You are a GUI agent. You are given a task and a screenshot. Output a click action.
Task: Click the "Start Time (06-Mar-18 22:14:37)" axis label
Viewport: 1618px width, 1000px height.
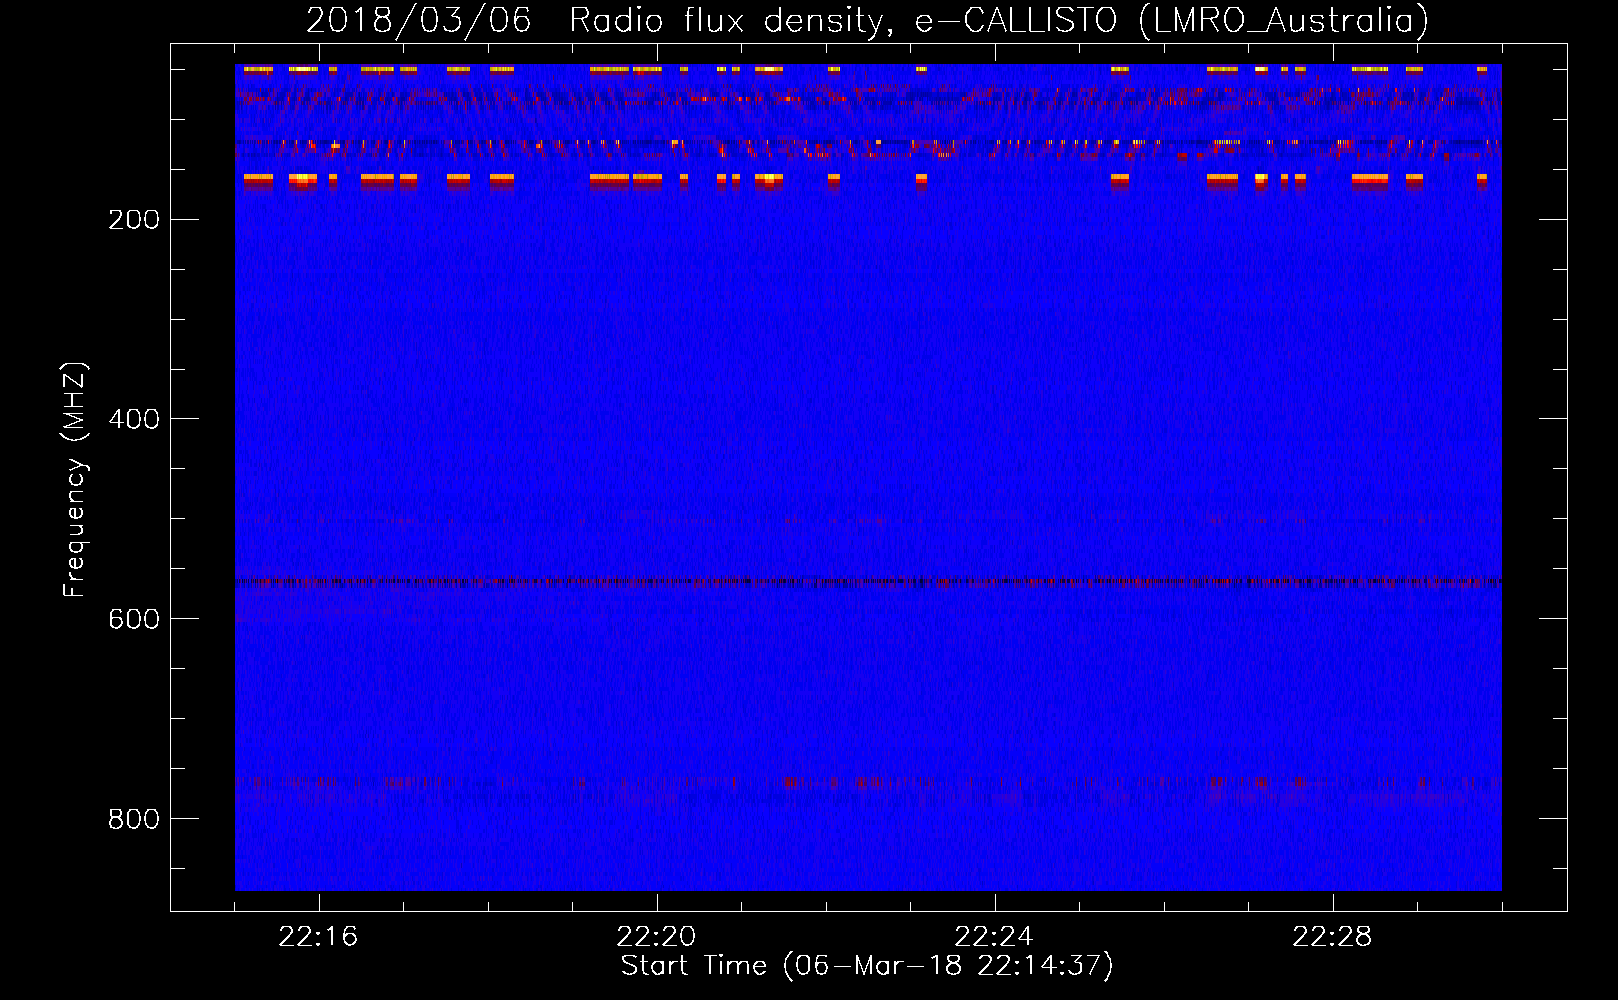pyautogui.click(x=867, y=966)
